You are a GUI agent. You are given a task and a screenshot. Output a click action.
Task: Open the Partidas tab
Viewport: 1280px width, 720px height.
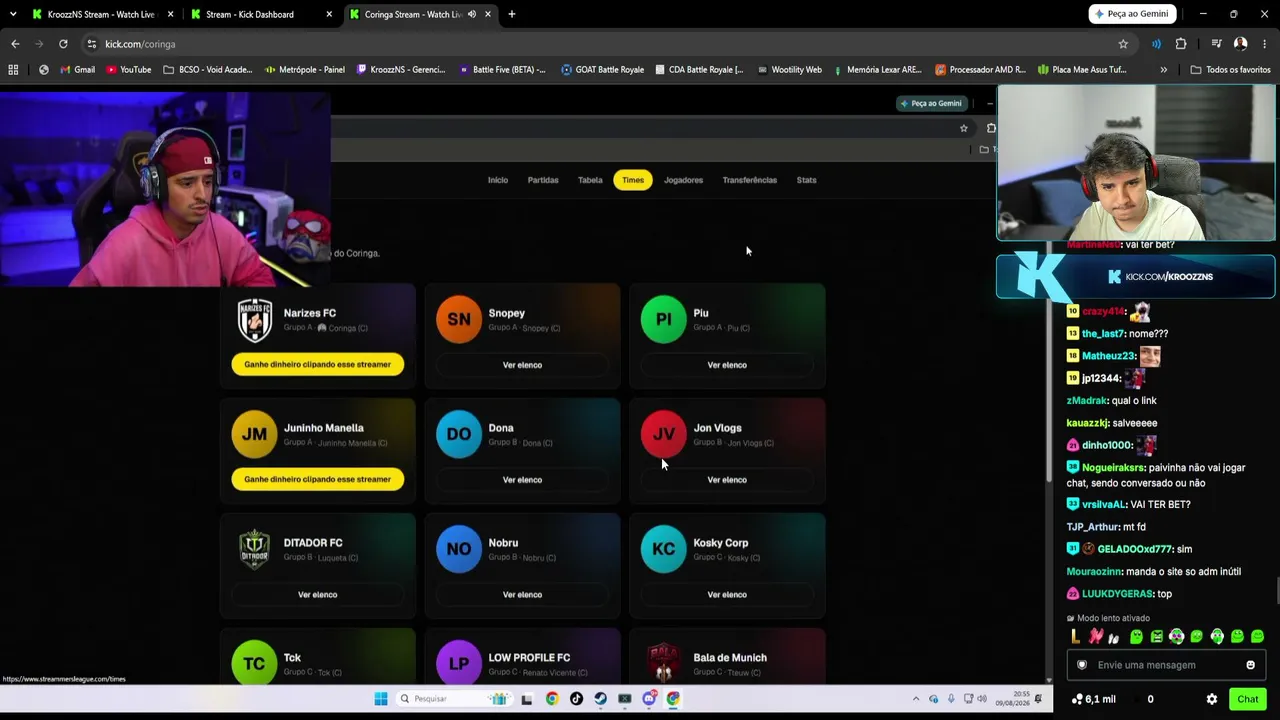(543, 180)
